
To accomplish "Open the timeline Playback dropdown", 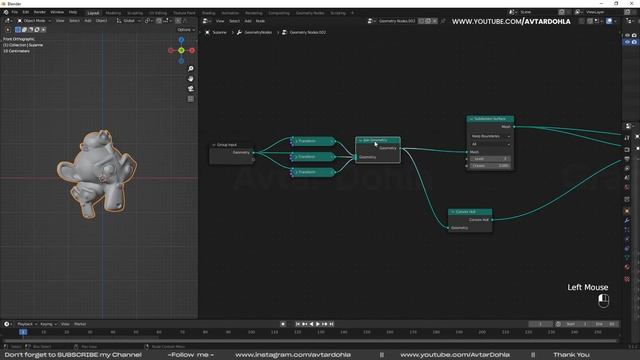I will pyautogui.click(x=27, y=324).
